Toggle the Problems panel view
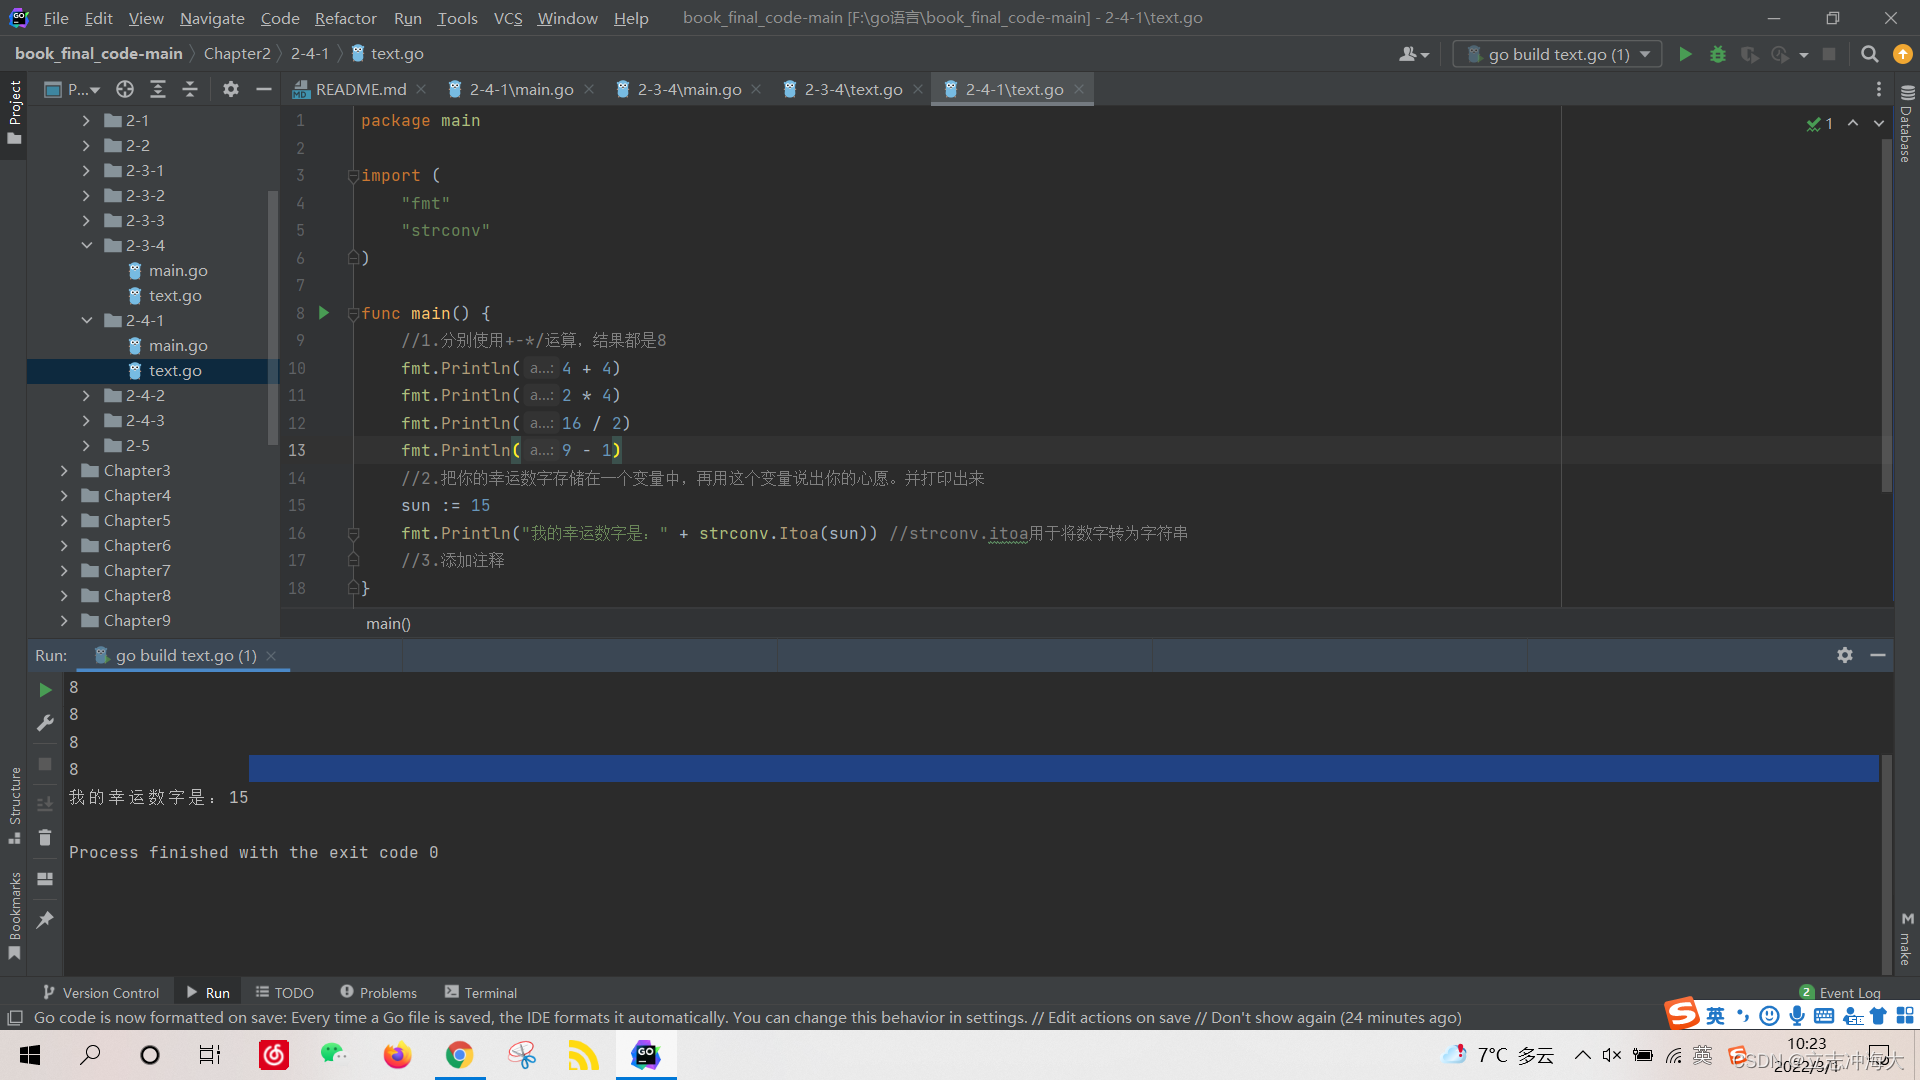 (377, 992)
